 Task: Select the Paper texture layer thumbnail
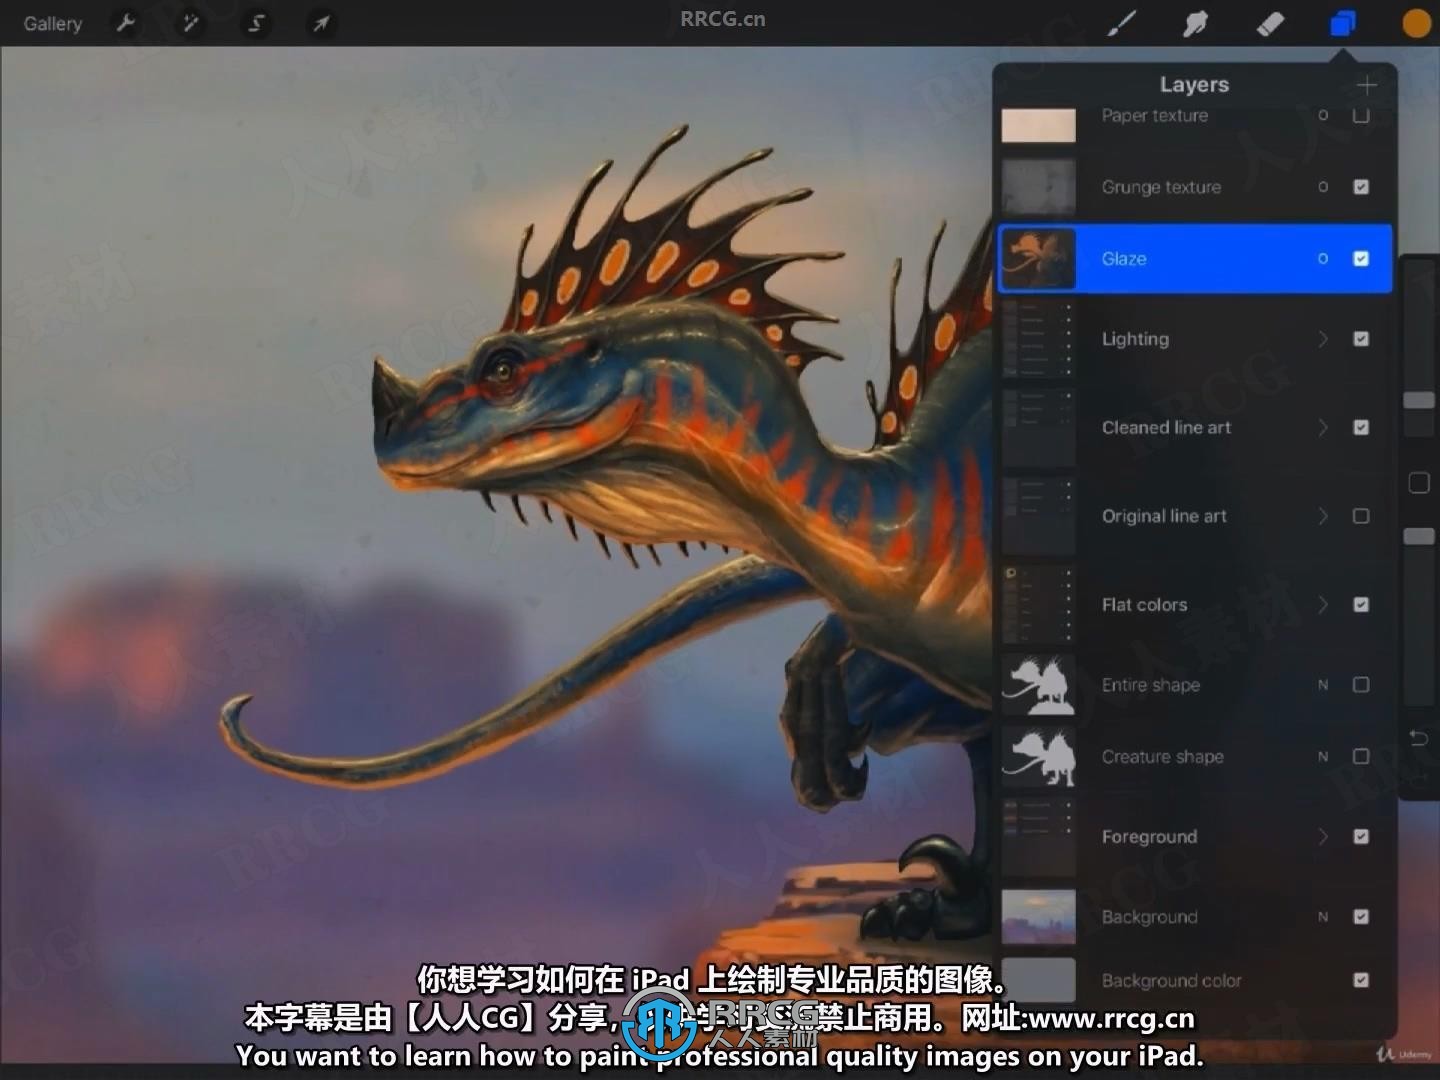pyautogui.click(x=1039, y=124)
